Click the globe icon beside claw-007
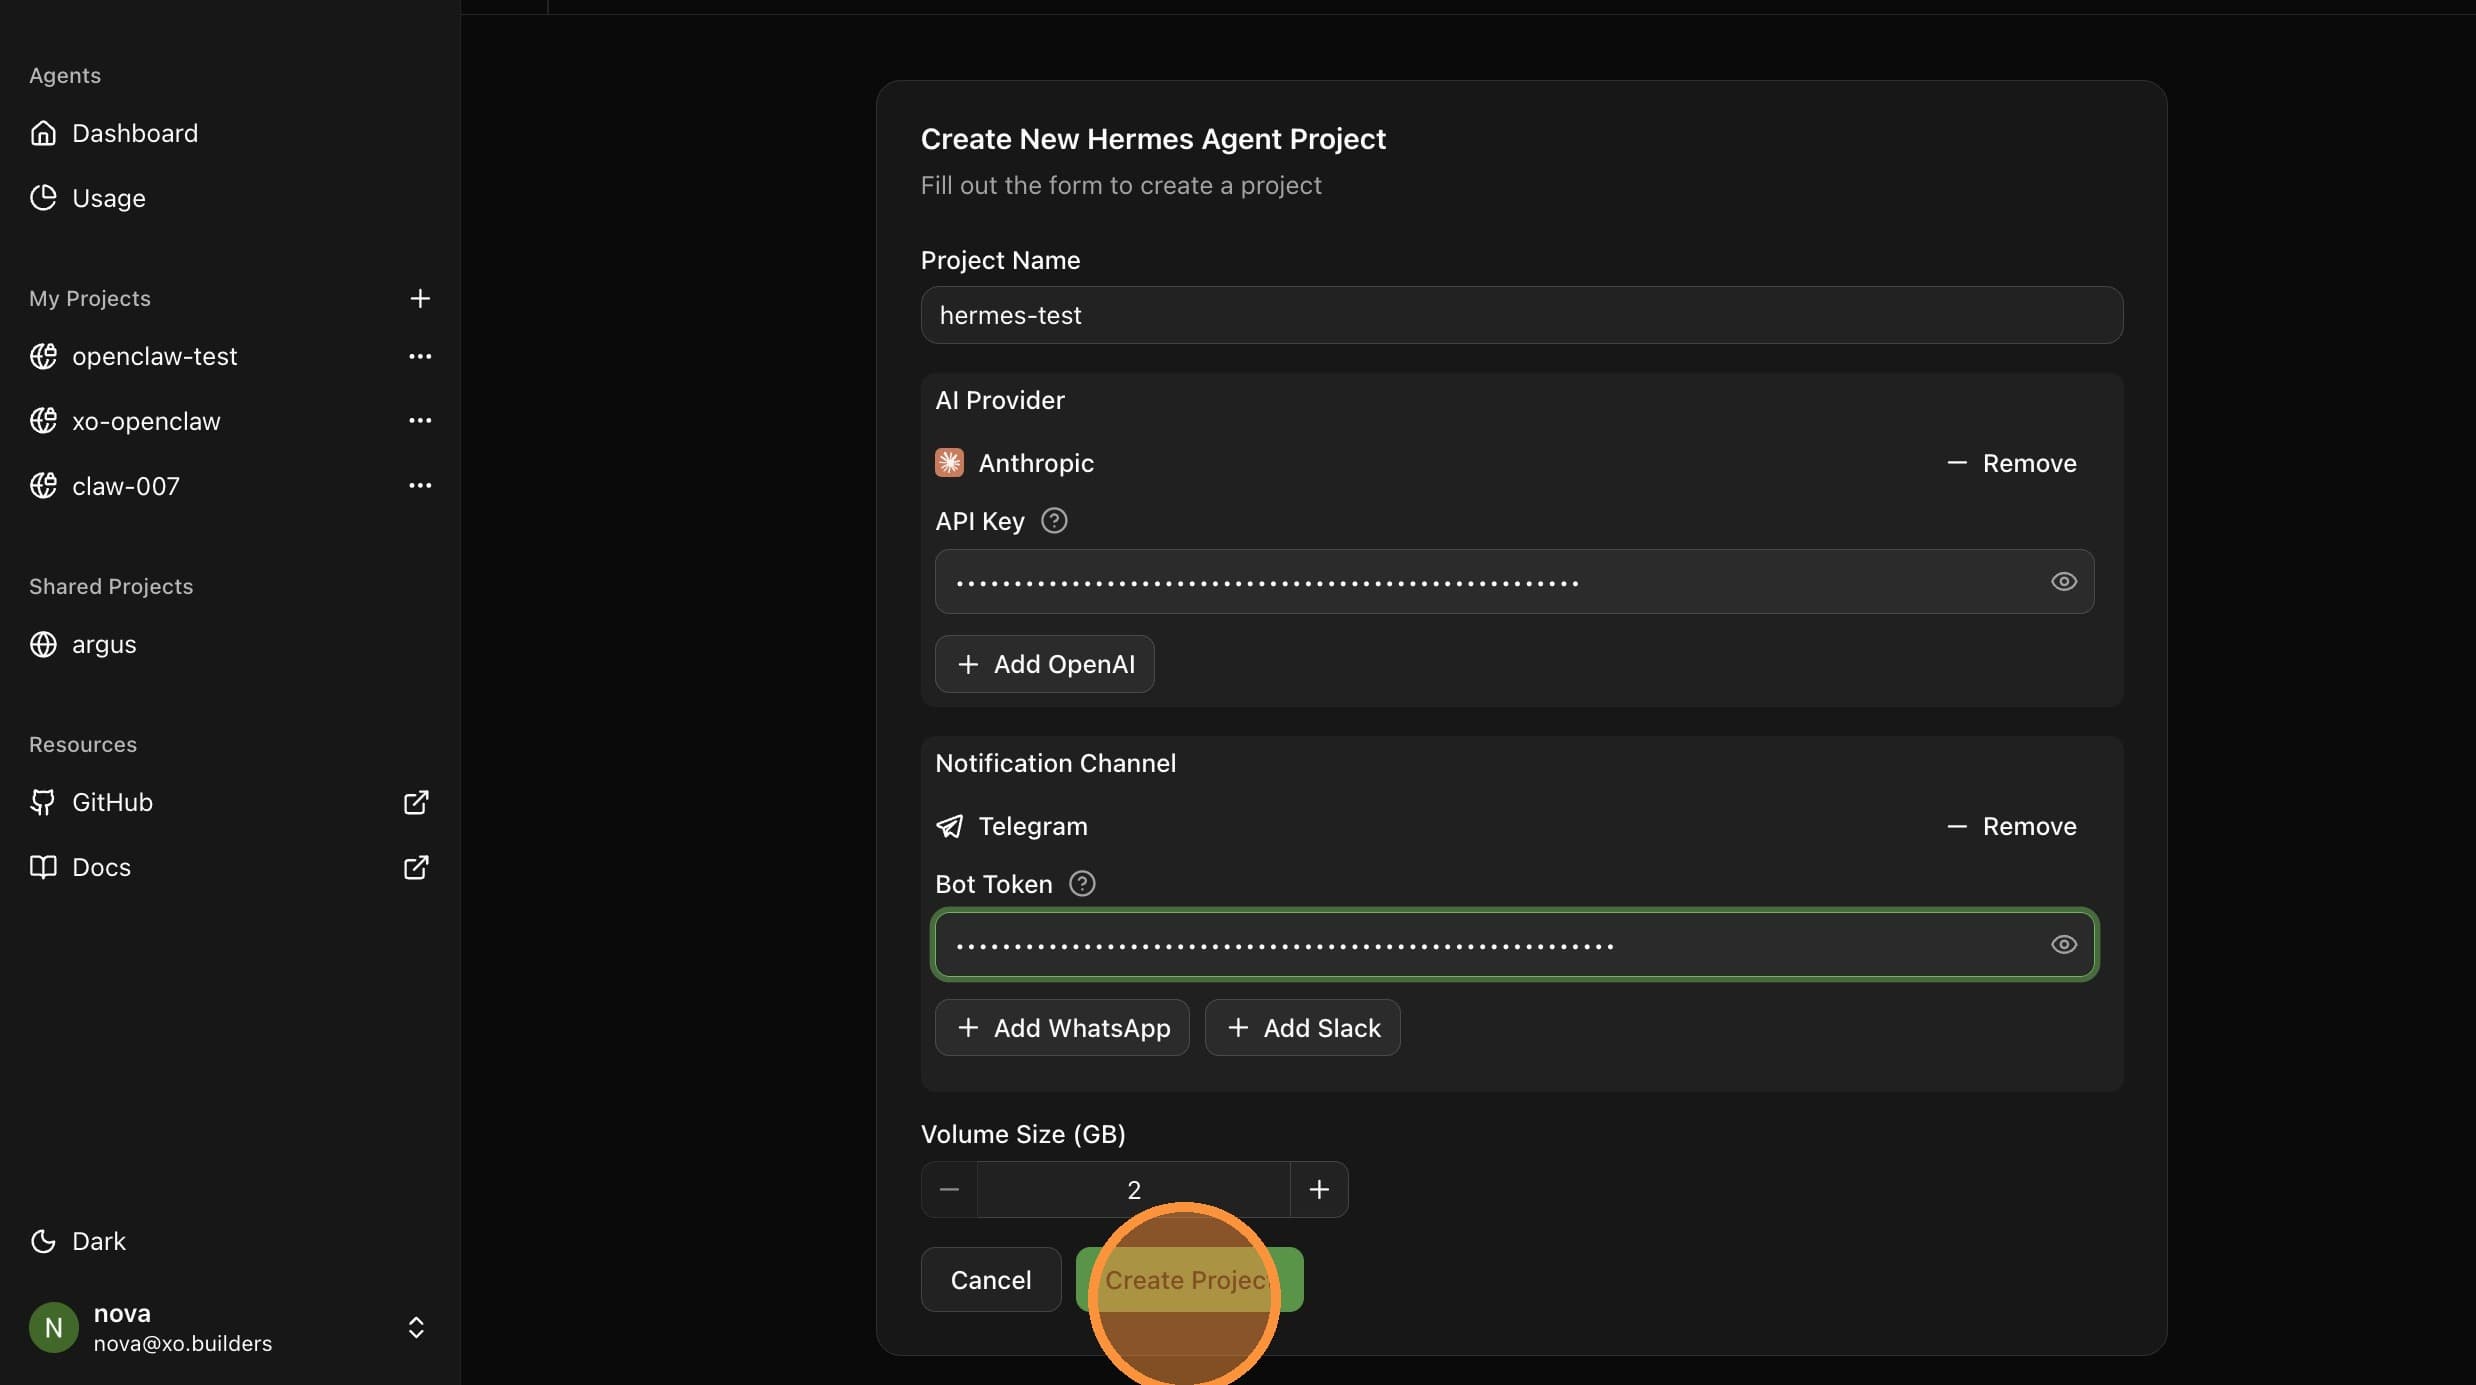This screenshot has width=2476, height=1385. pos(43,486)
